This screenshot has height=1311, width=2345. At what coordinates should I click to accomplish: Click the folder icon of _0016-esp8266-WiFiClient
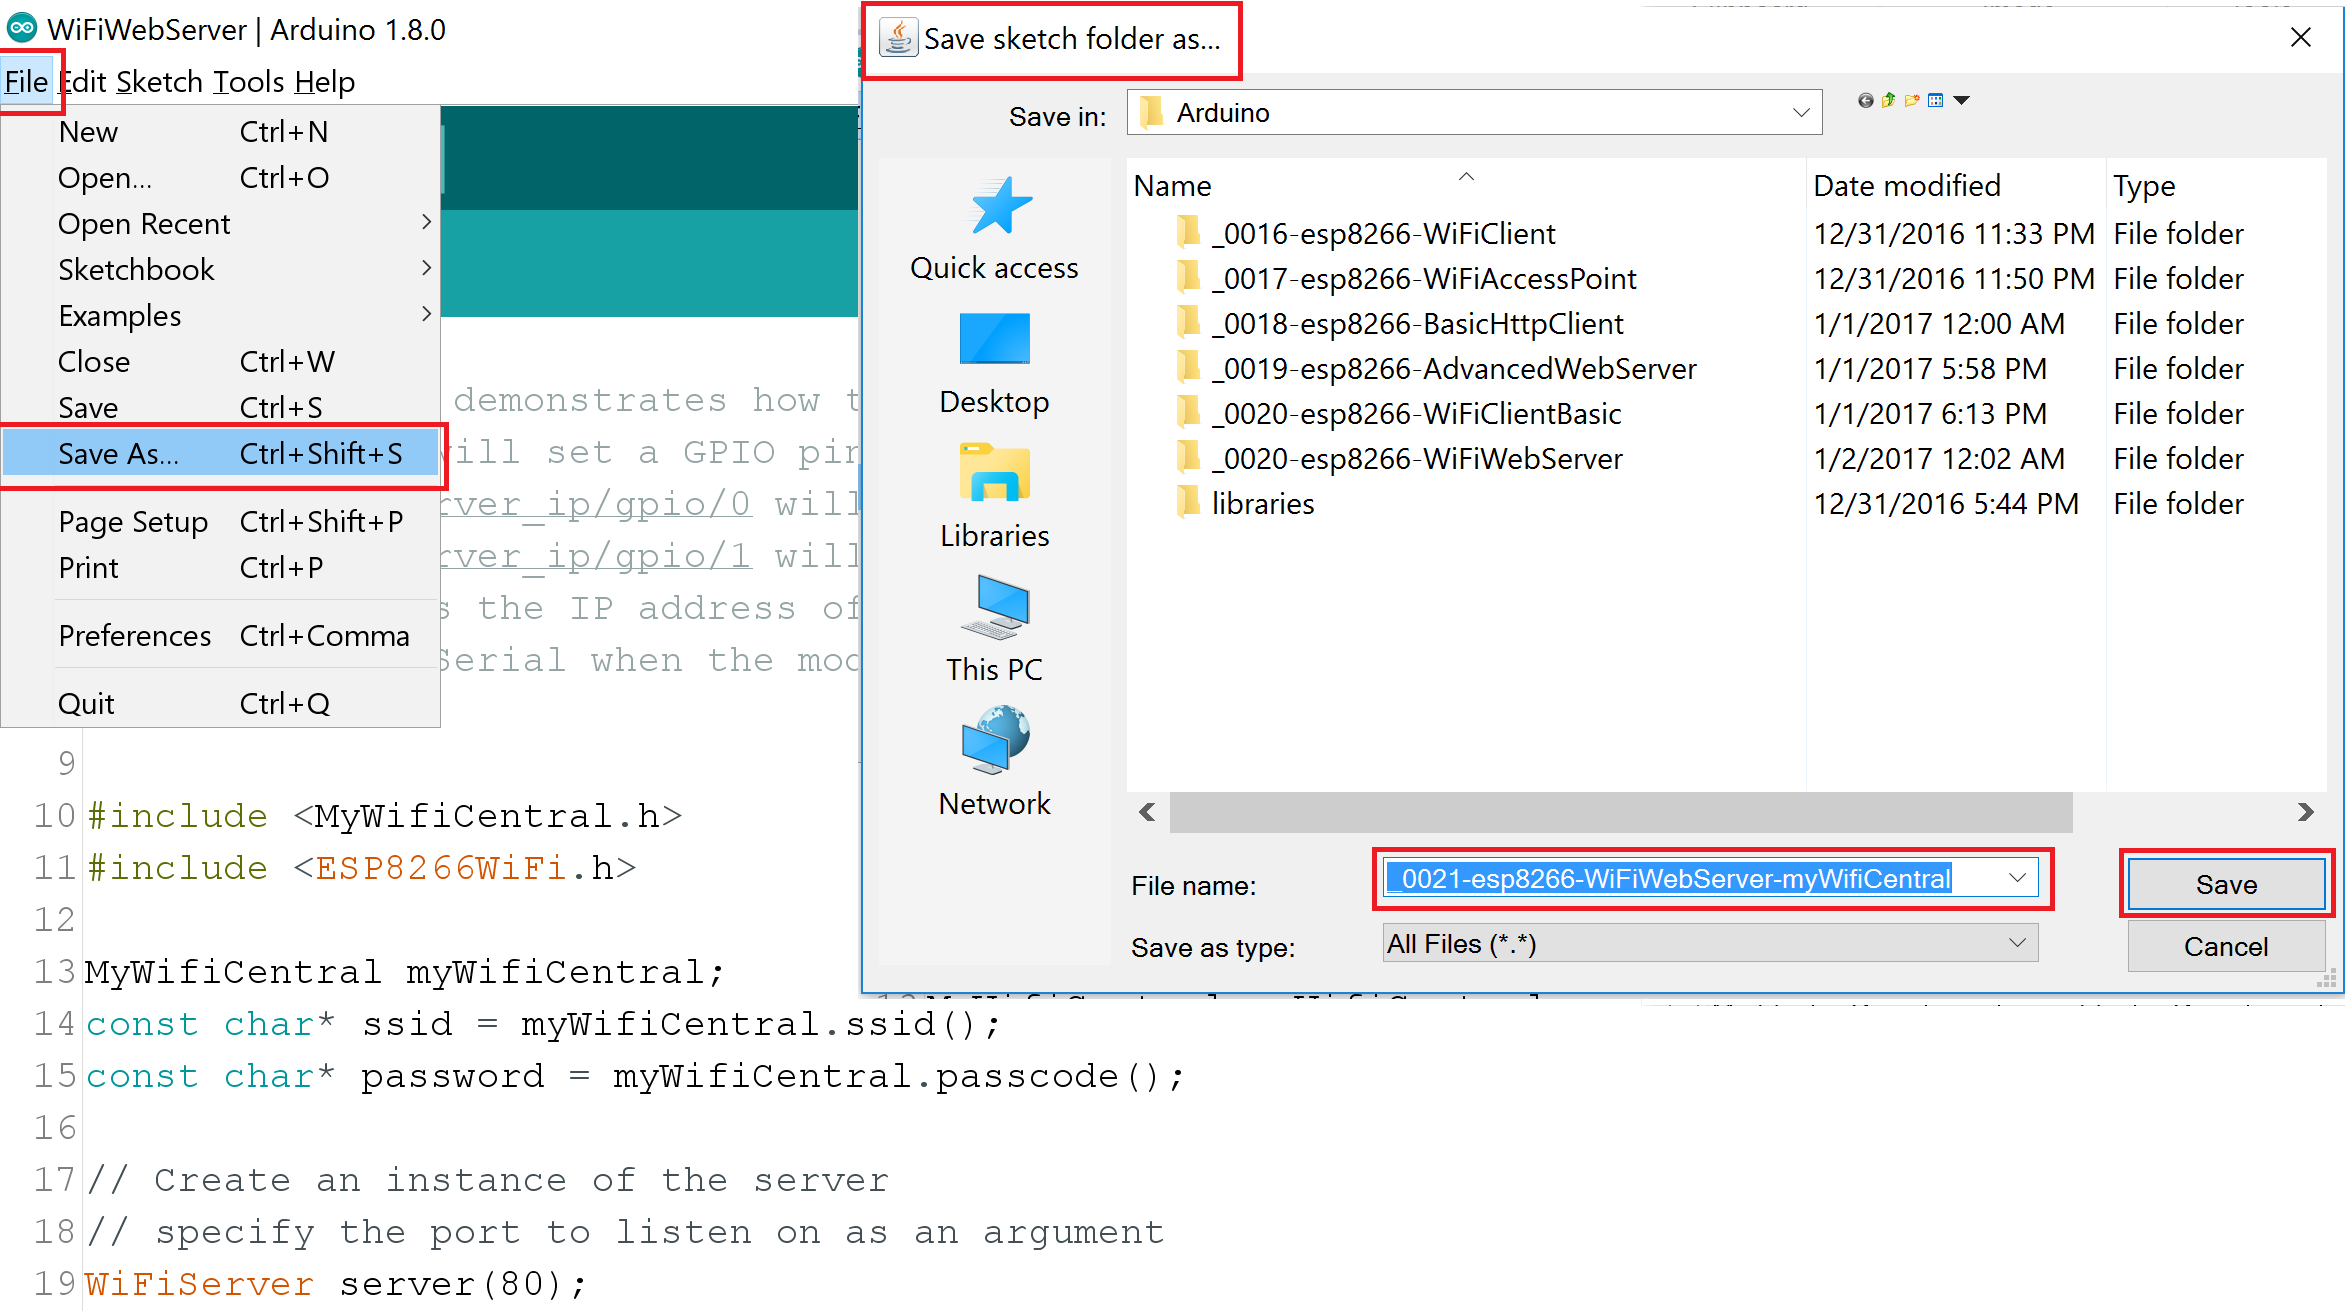pos(1188,233)
